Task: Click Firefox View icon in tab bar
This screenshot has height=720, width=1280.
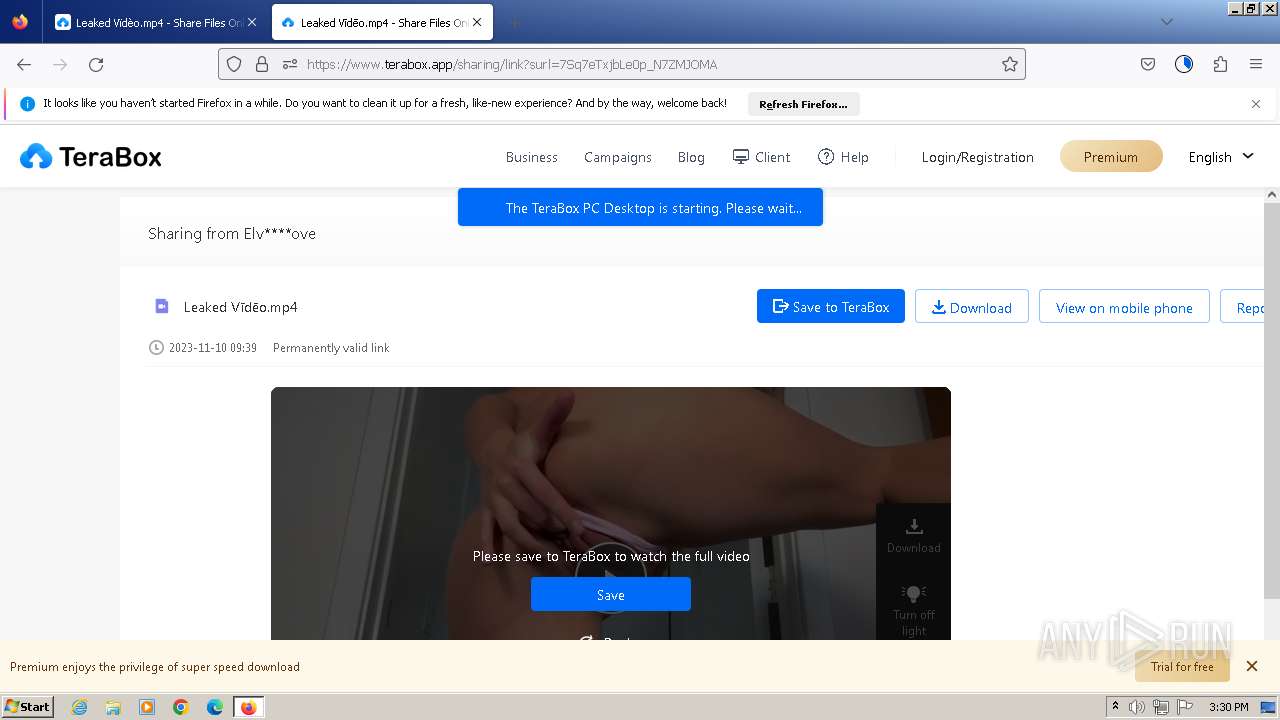Action: click(x=20, y=22)
